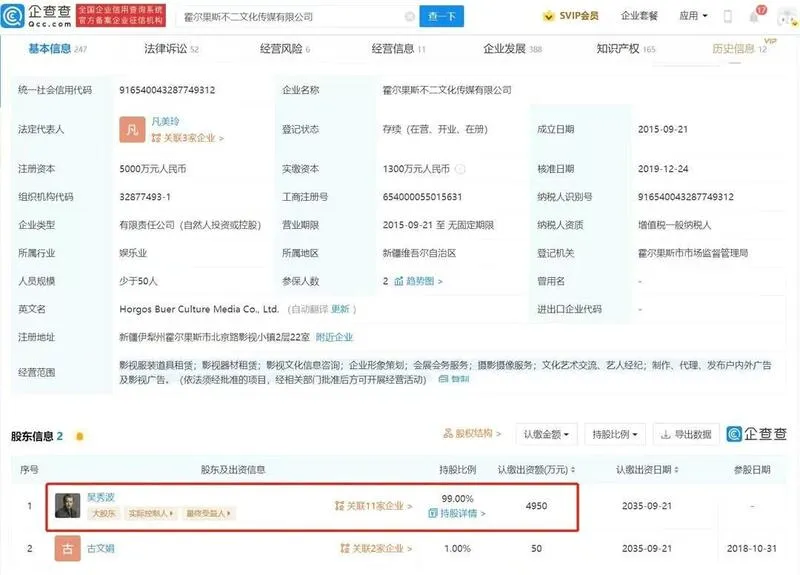Screen dimensions: 800x575
Task: Expand 最终受益人 tag
Action: pyautogui.click(x=208, y=513)
